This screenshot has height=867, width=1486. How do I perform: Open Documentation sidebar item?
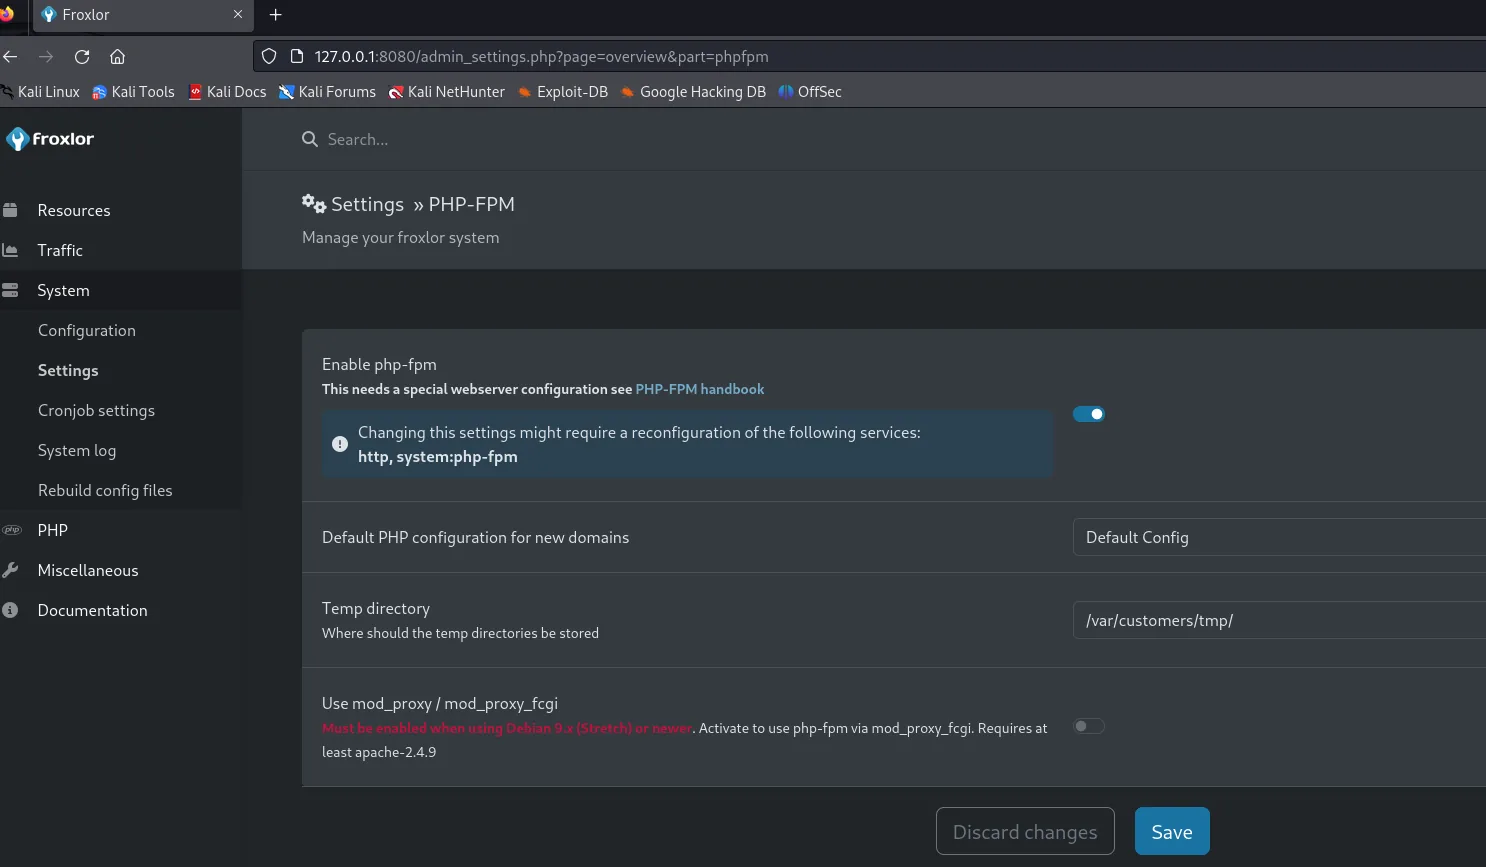tap(92, 610)
